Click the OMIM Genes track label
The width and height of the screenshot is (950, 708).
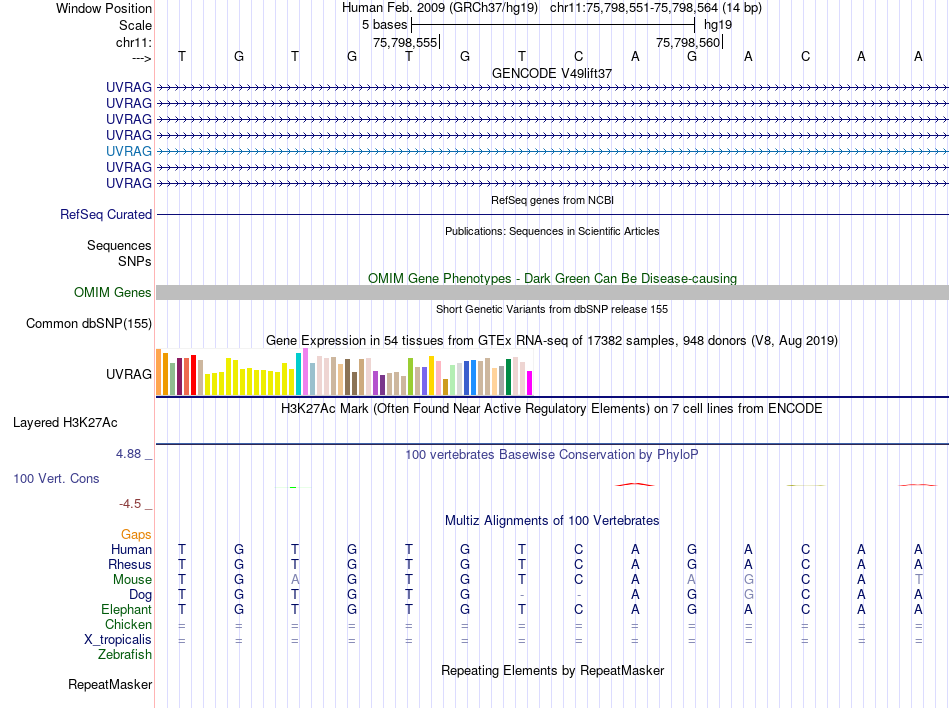point(113,293)
